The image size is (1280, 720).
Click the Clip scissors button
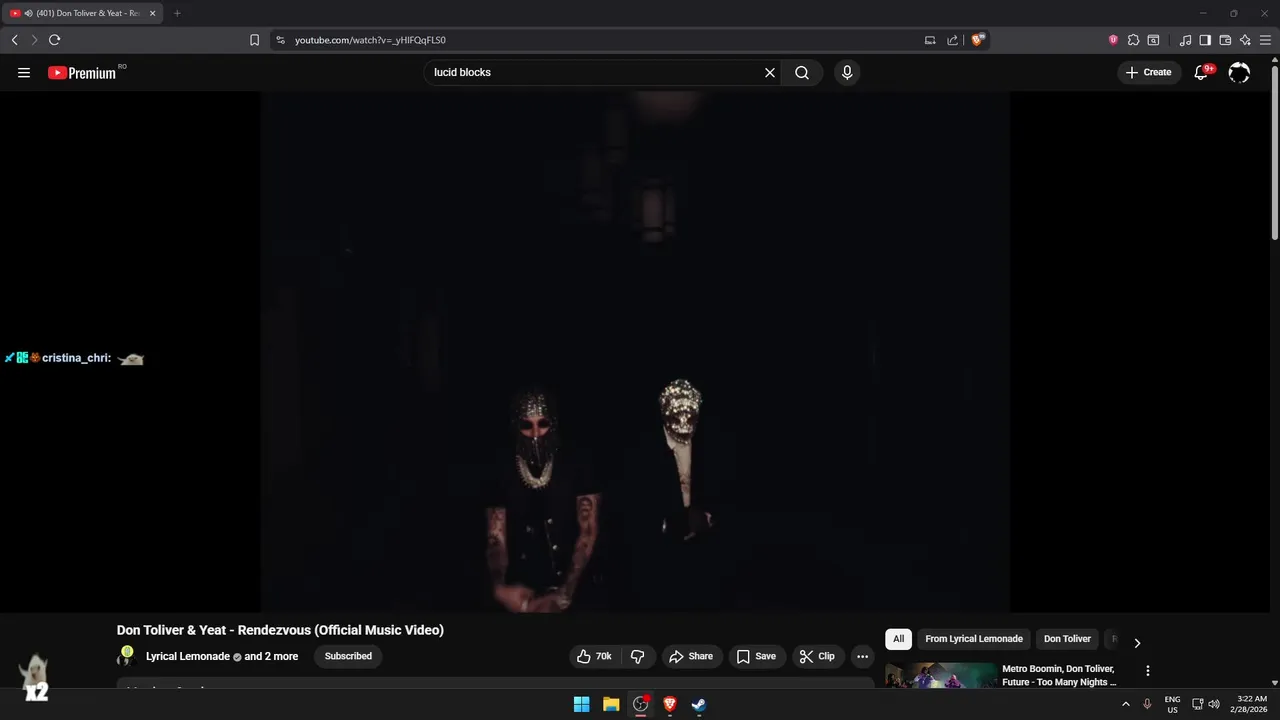pos(817,656)
